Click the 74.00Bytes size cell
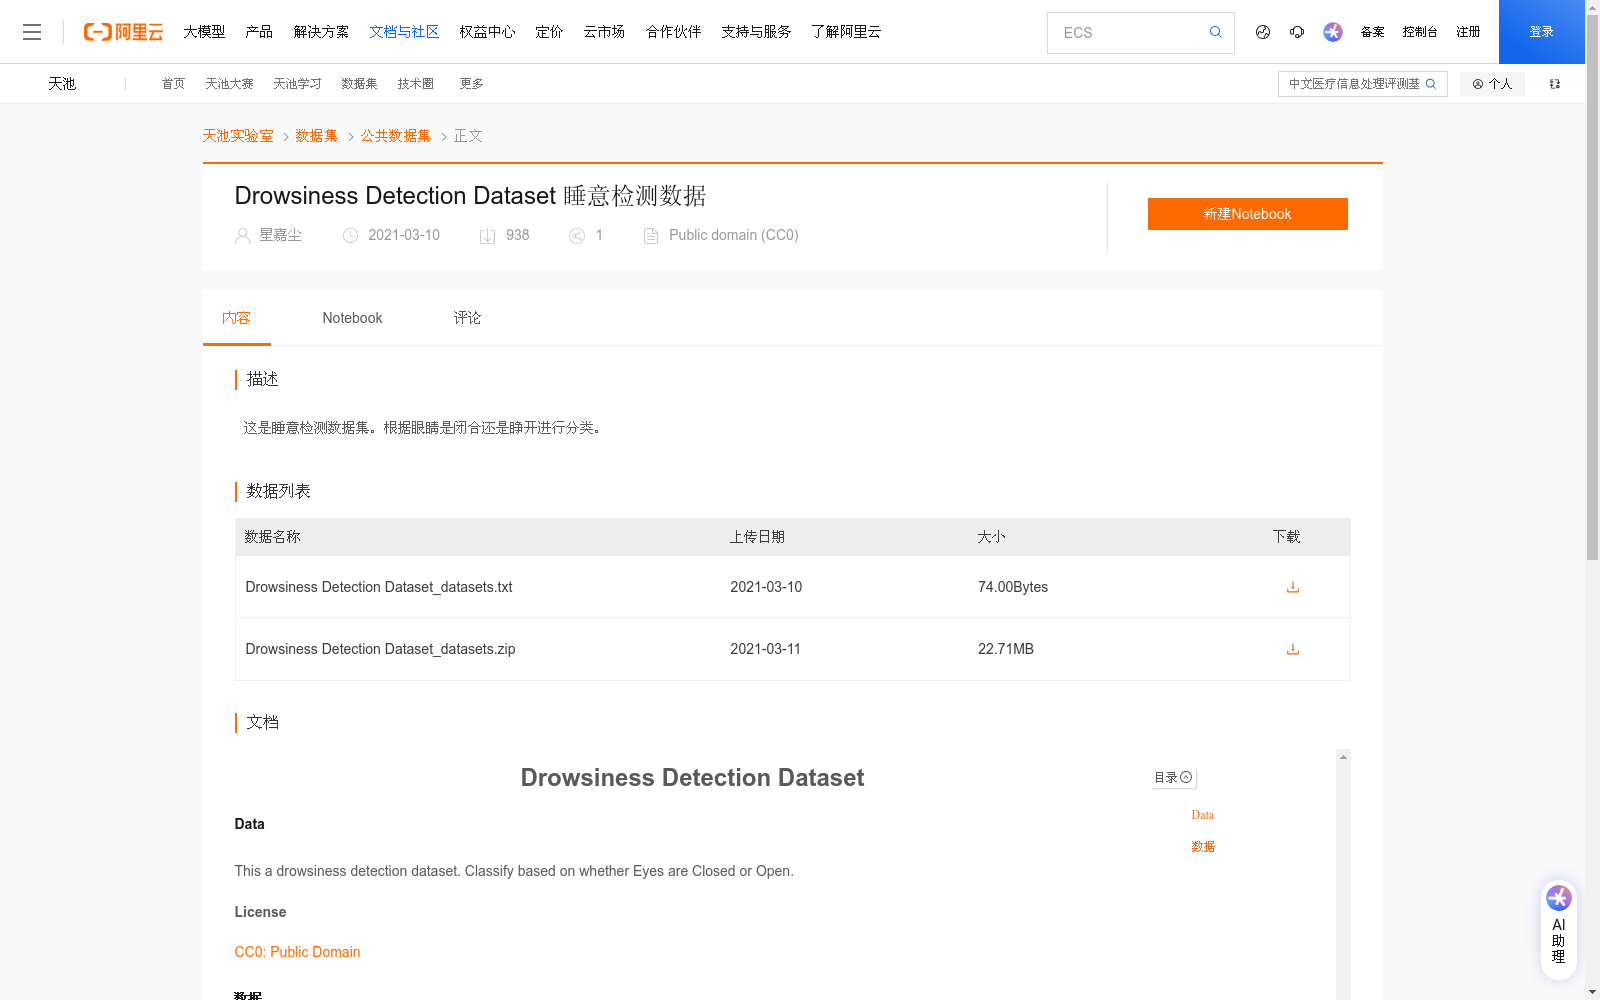The image size is (1600, 1000). 1013,587
